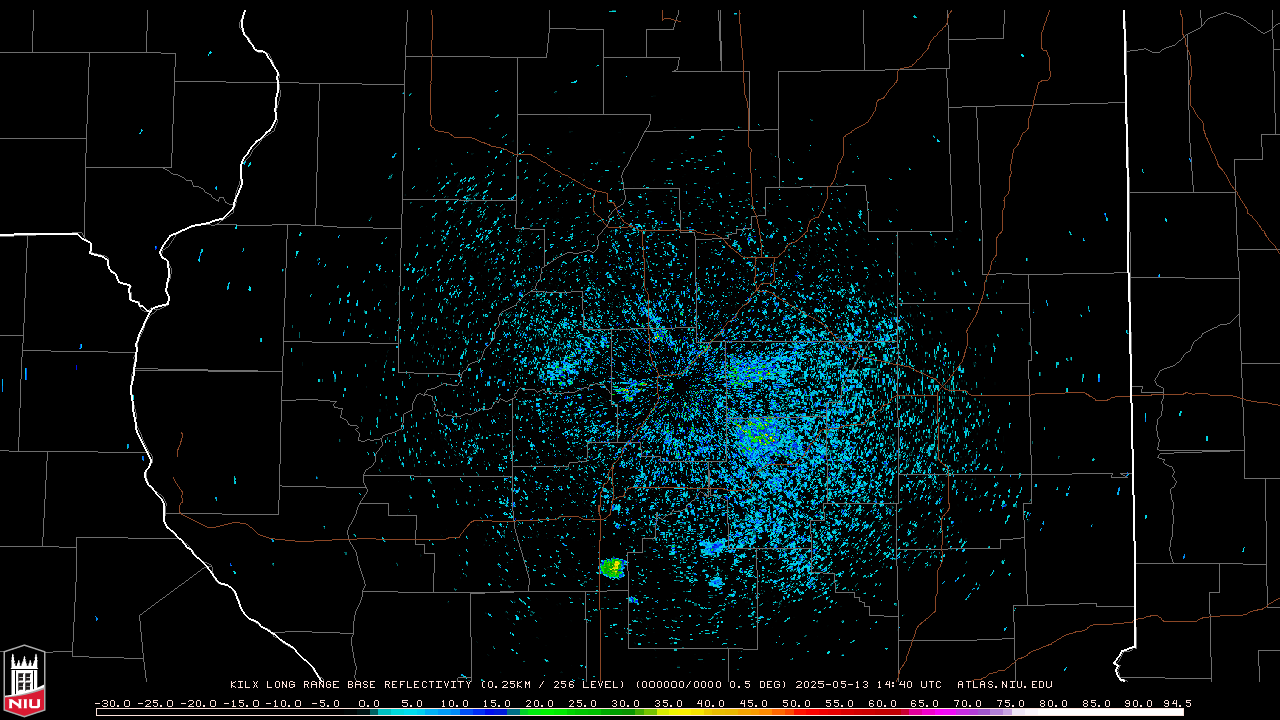Viewport: 1280px width, 720px height.
Task: Click the 94.5 scale label
Action: pyautogui.click(x=1176, y=703)
